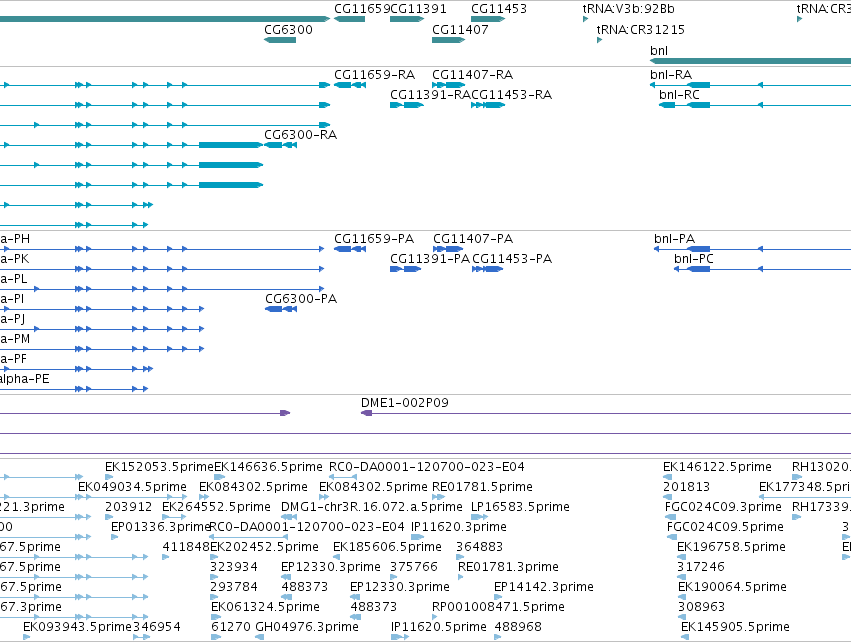Select the EP14142.3prime EST label
The image size is (851, 642).
click(543, 587)
